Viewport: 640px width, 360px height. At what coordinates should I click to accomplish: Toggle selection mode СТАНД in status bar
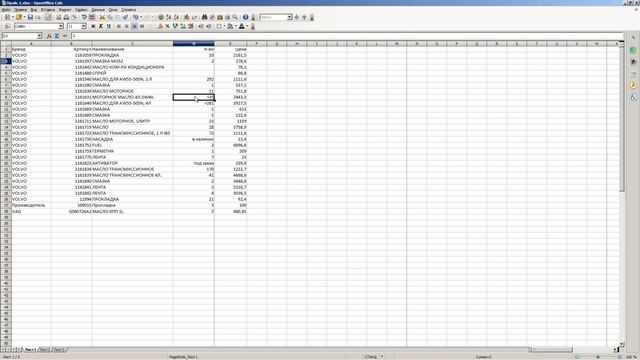pyautogui.click(x=371, y=357)
